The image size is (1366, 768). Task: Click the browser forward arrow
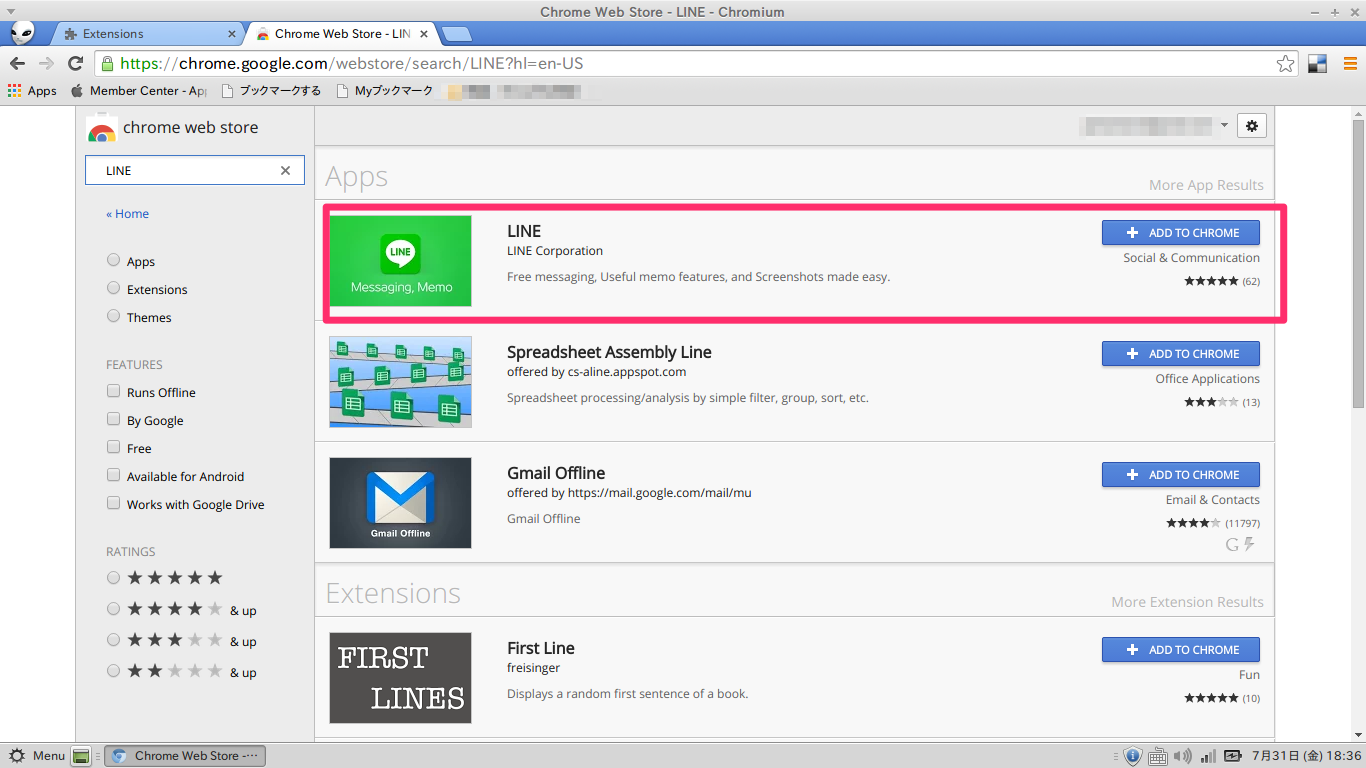pyautogui.click(x=46, y=63)
